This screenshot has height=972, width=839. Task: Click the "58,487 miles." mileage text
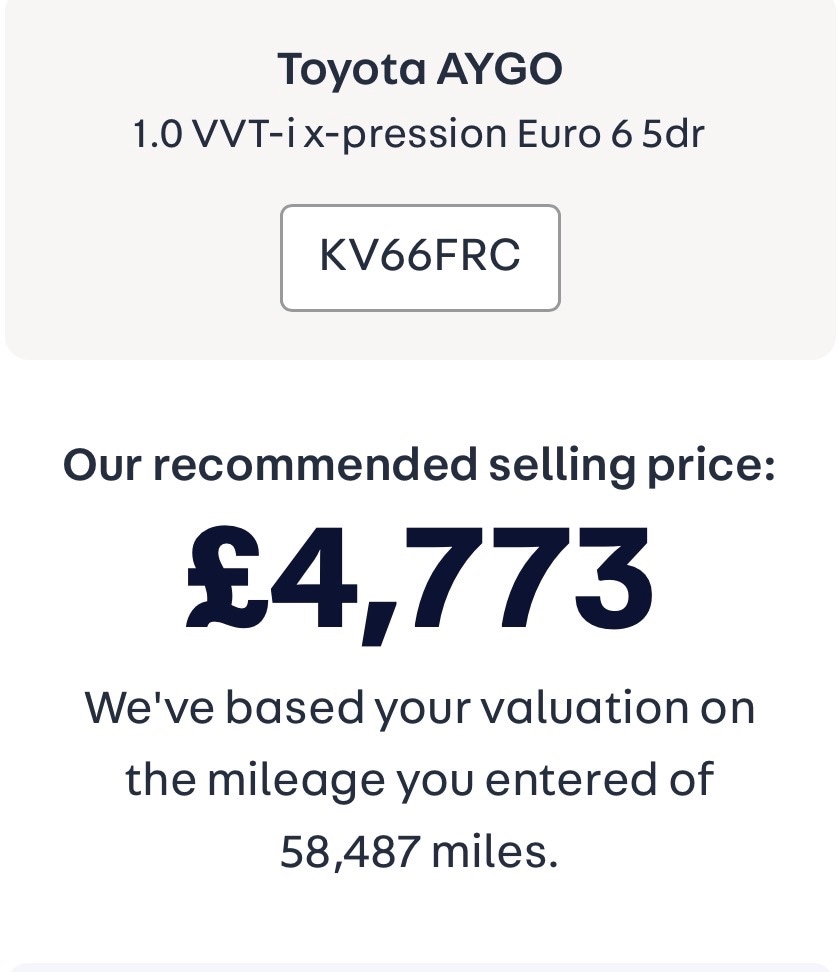(420, 851)
